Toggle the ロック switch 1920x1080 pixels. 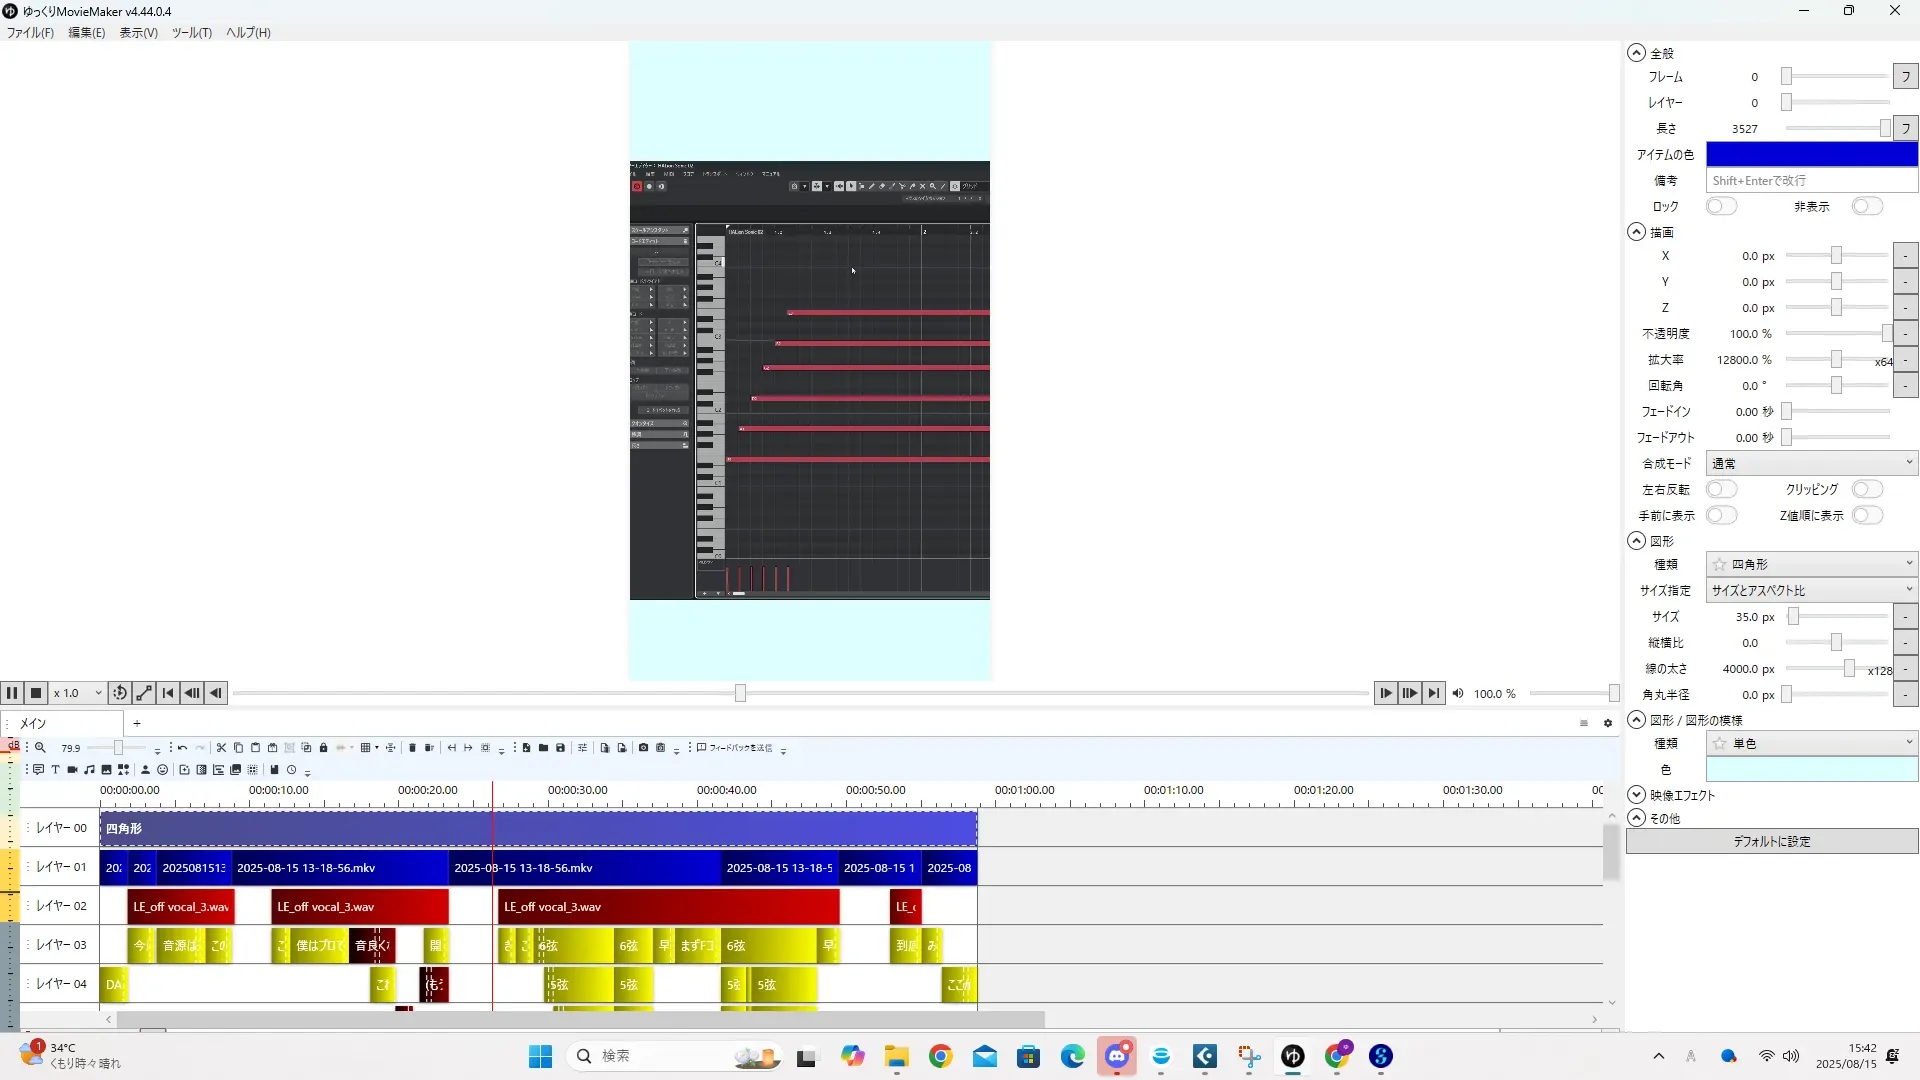[x=1721, y=206]
